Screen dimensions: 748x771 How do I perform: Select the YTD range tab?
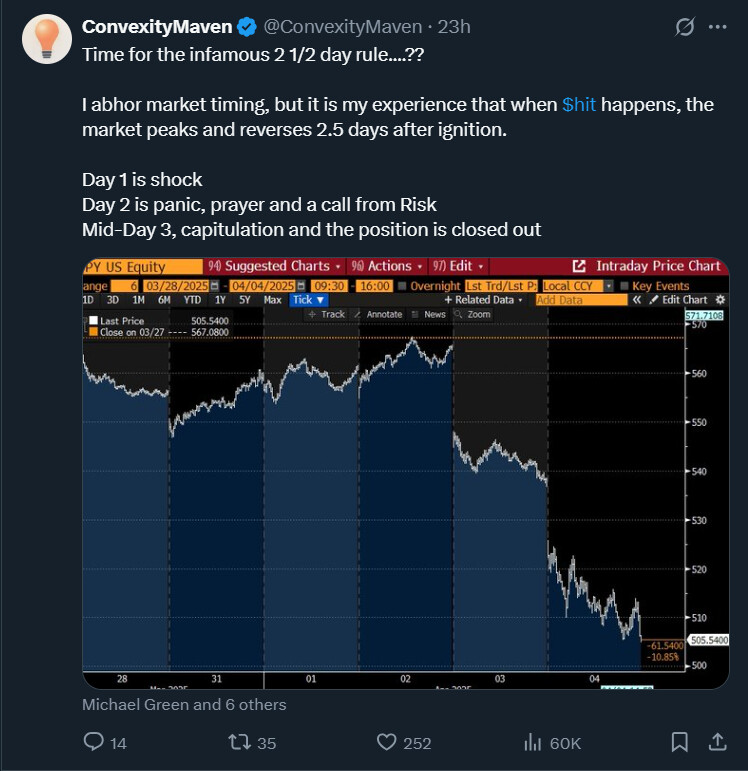(192, 300)
